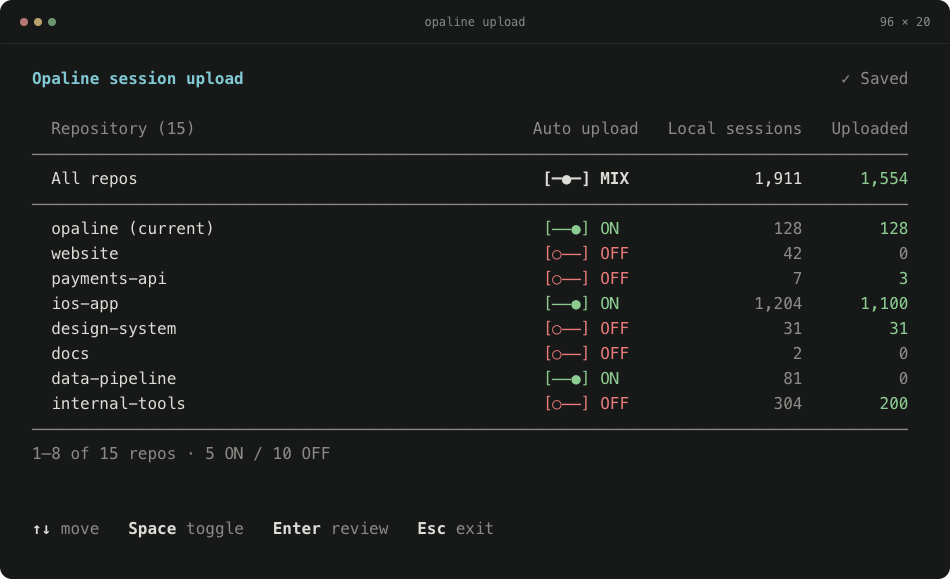Screen dimensions: 950x579
Task: Select the docs repository name
Action: tap(70, 353)
